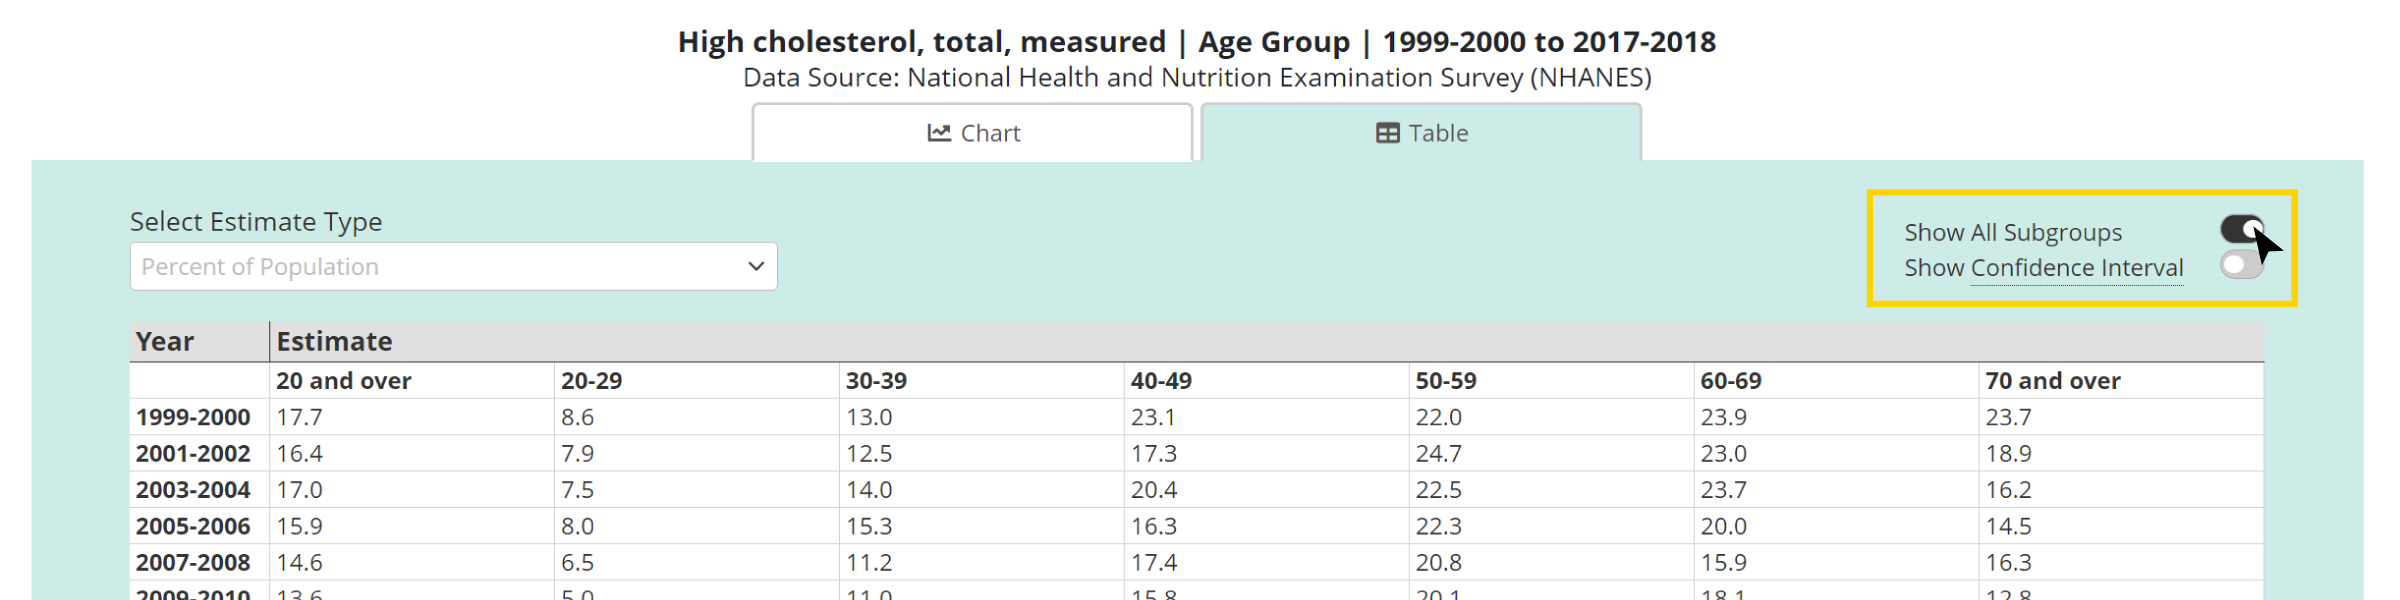Image resolution: width=2400 pixels, height=600 pixels.
Task: Enable Show Confidence Interval toggle
Action: 2241,265
